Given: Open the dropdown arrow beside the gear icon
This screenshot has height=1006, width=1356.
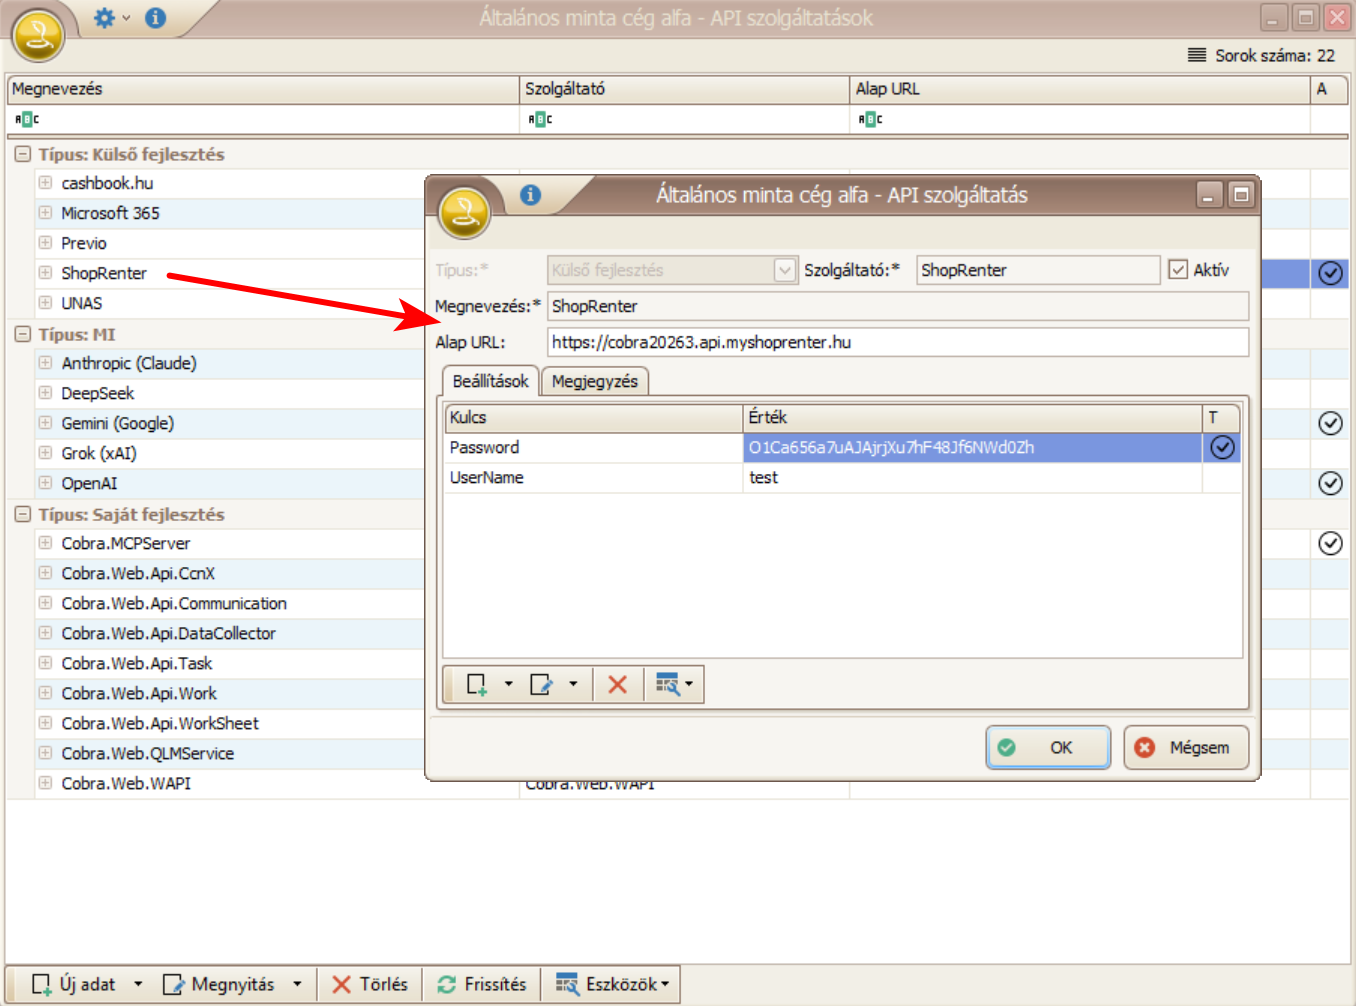Looking at the screenshot, I should pos(126,18).
